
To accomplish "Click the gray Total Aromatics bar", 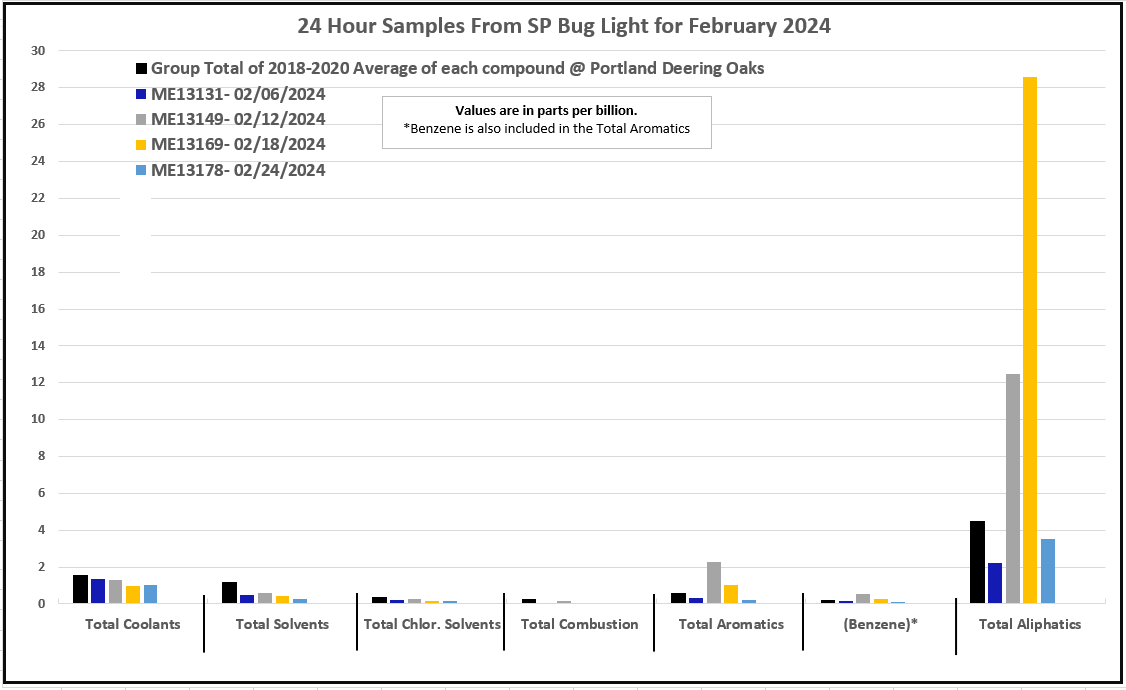I will (x=713, y=582).
